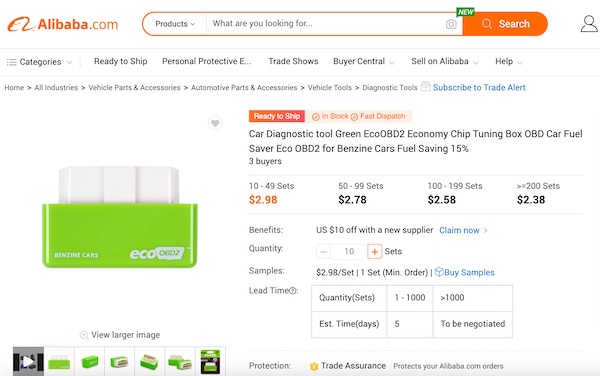Open the Products search category dropdown

pyautogui.click(x=175, y=24)
